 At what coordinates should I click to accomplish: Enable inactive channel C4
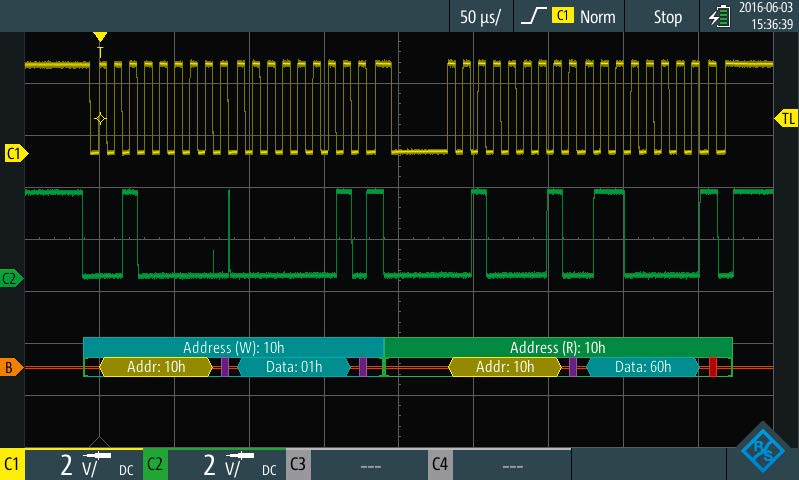[440, 465]
